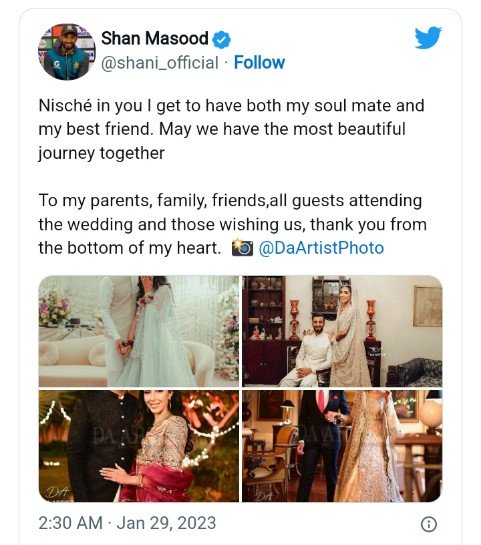View photo of bride in gold gown
This screenshot has height=545, width=481.
pos(342,446)
